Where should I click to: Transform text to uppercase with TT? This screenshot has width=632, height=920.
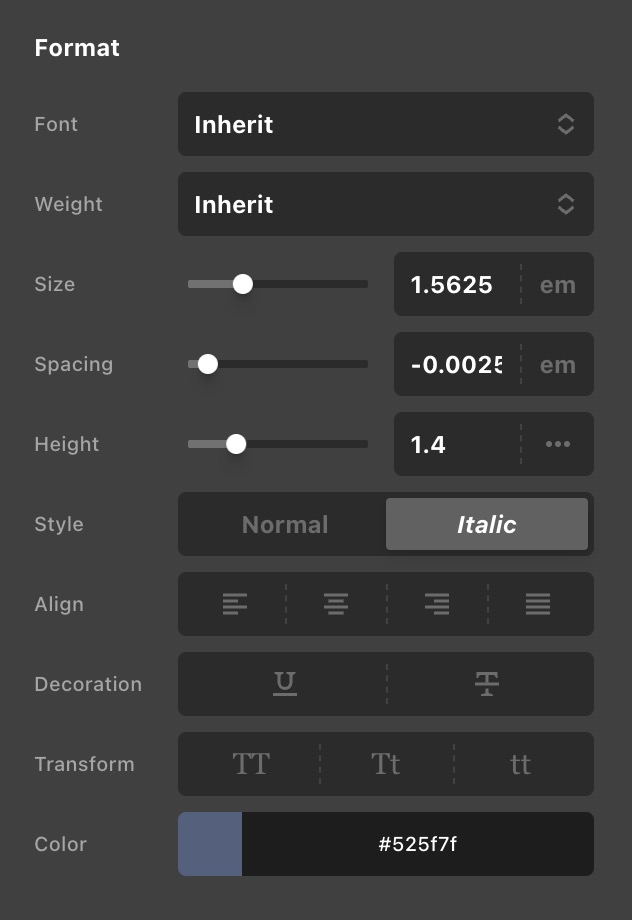pos(251,764)
